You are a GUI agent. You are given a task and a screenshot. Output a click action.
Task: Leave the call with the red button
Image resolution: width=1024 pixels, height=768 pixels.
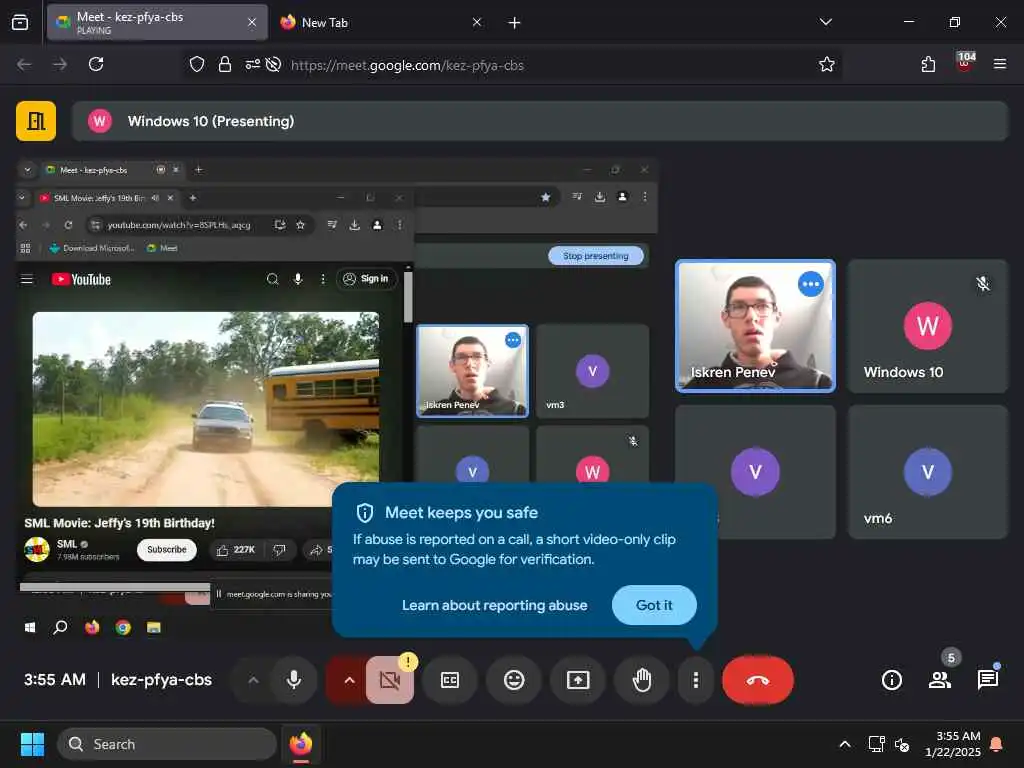click(x=758, y=680)
